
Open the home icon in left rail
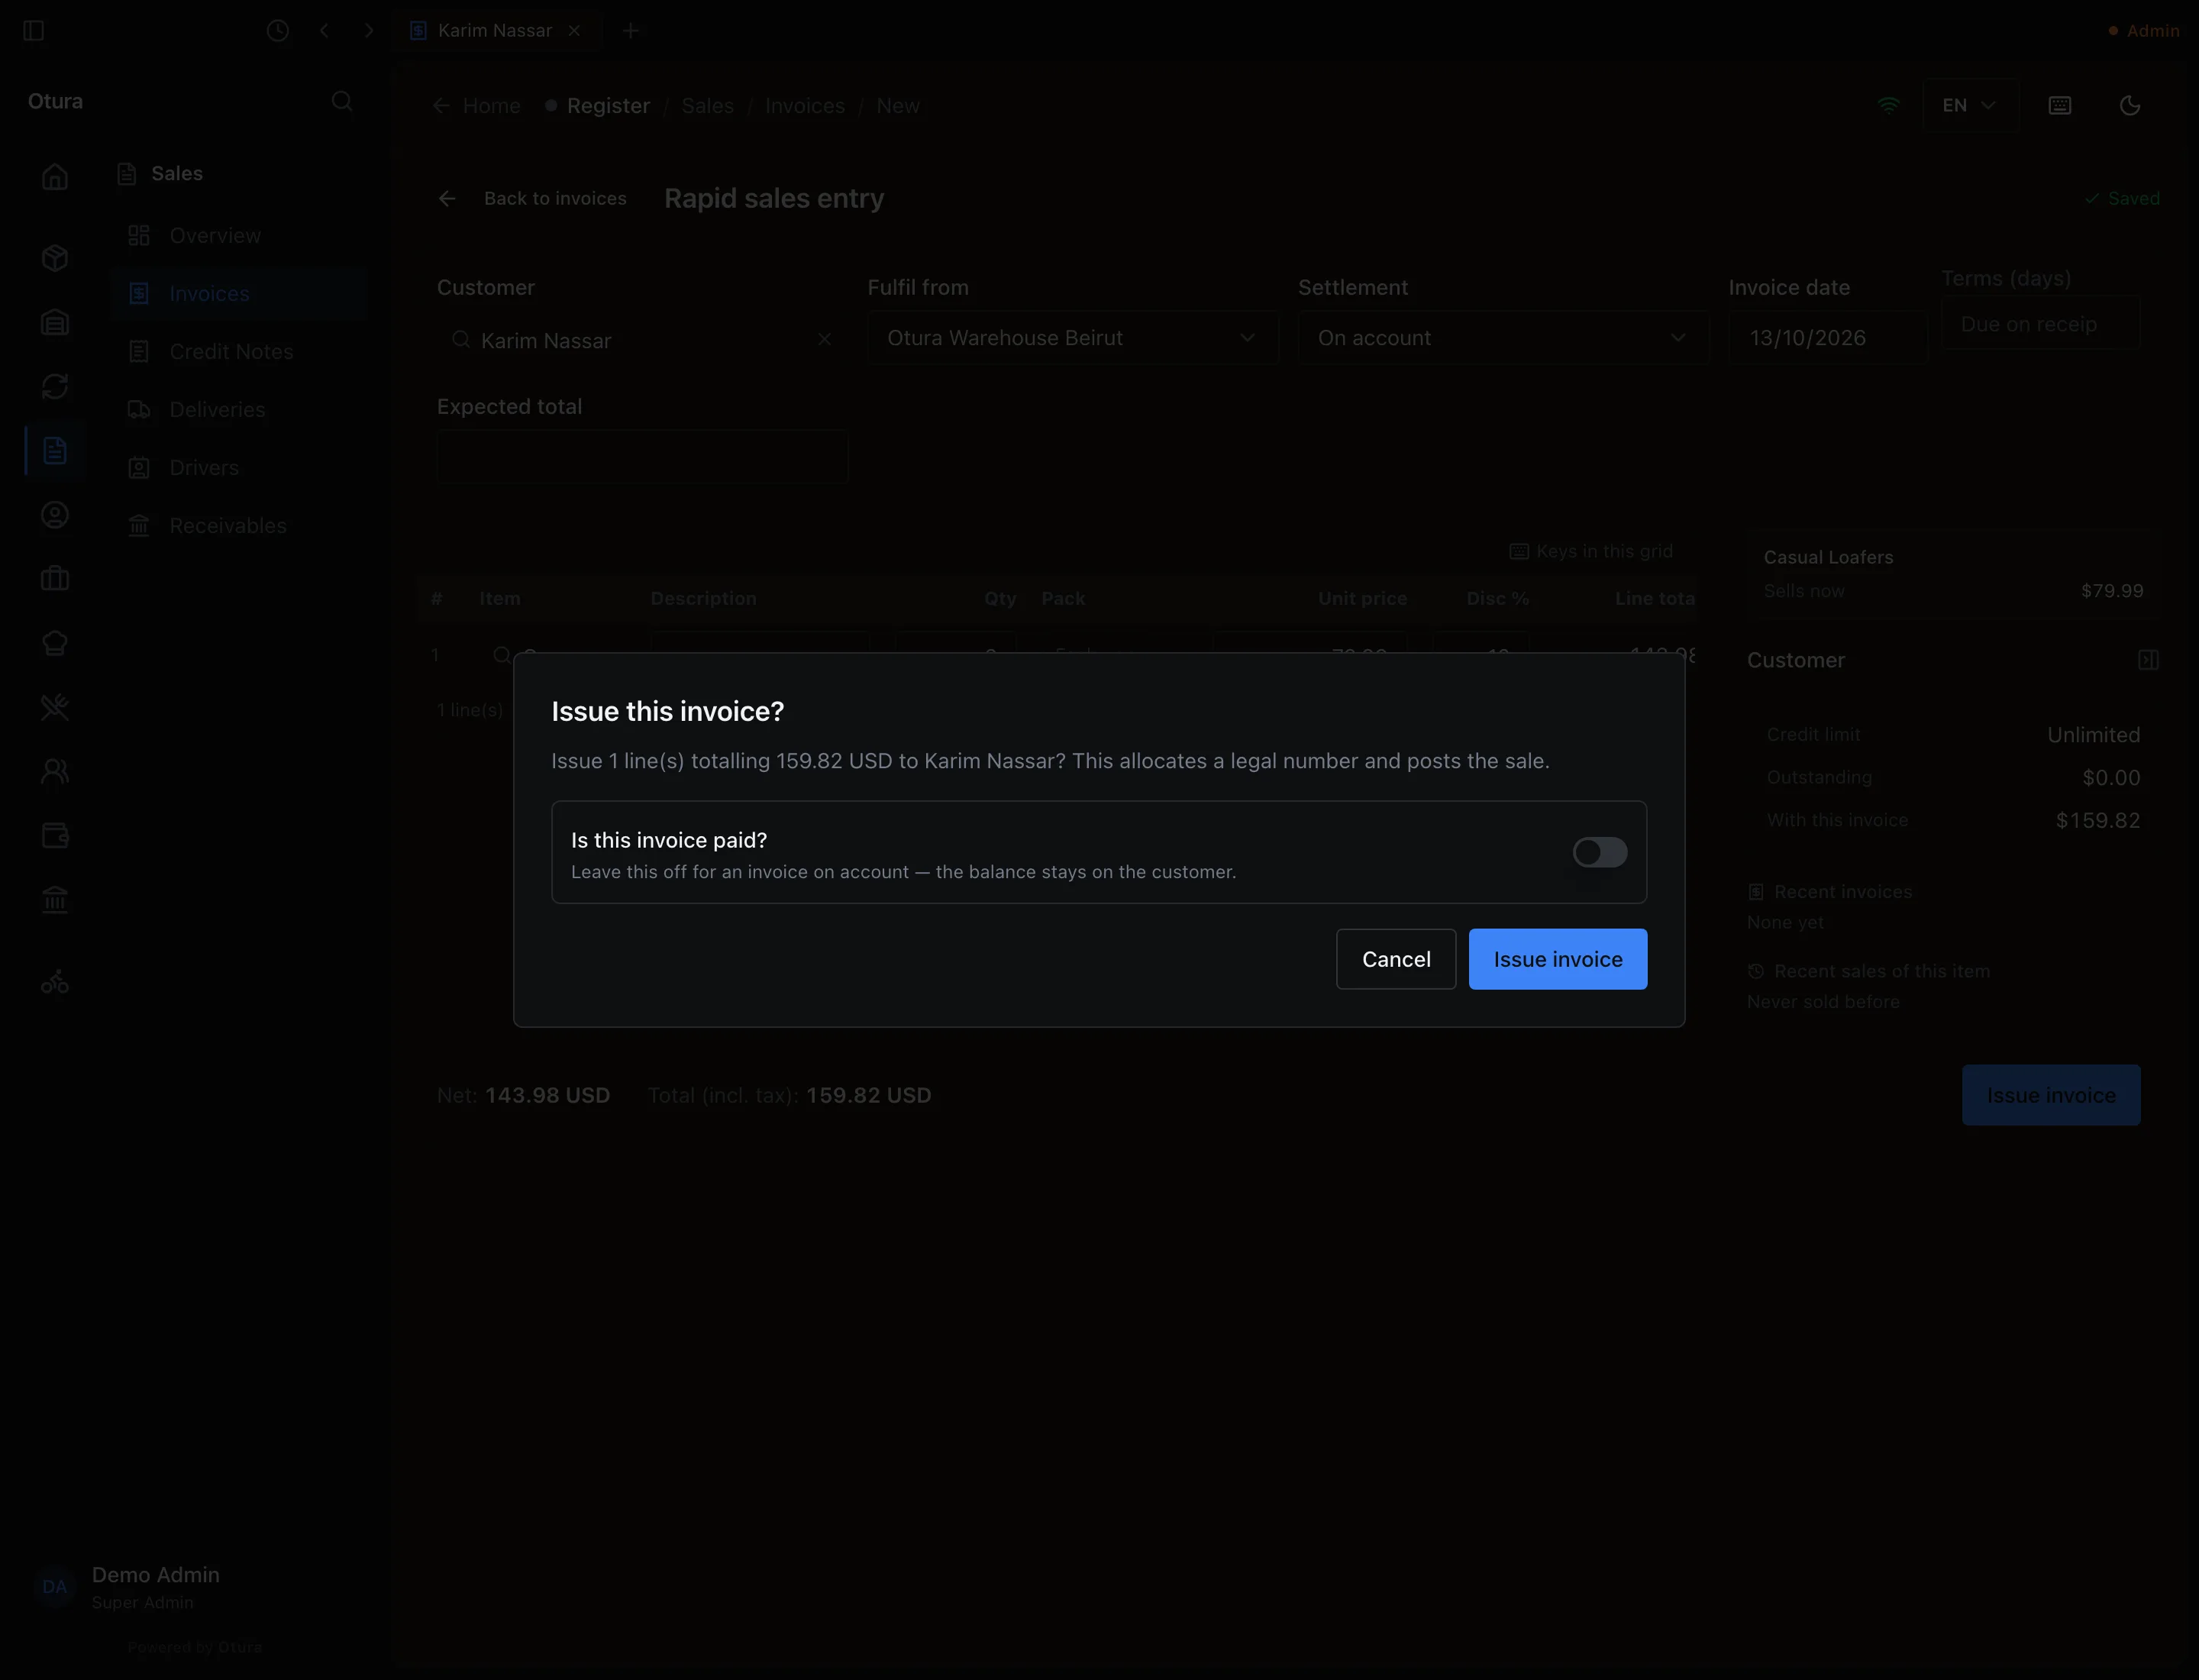click(x=55, y=177)
